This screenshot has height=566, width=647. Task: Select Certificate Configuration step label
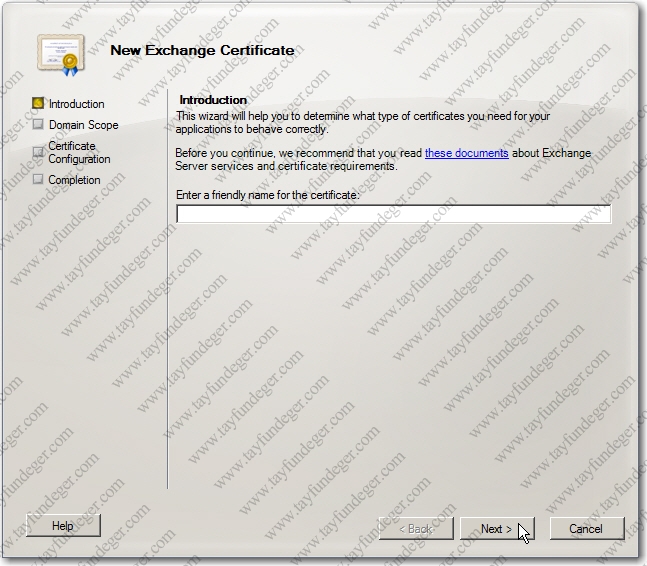[x=79, y=153]
